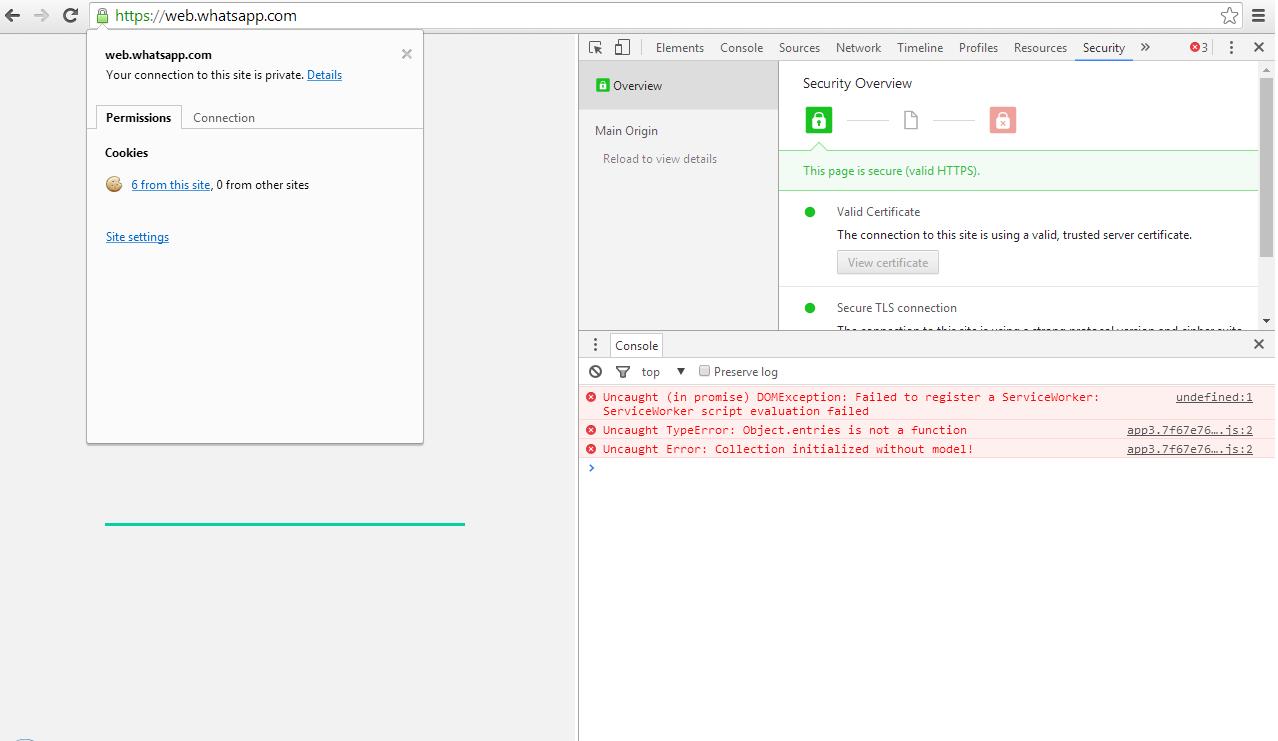
Task: Select the Console drawer tab
Action: 636,345
